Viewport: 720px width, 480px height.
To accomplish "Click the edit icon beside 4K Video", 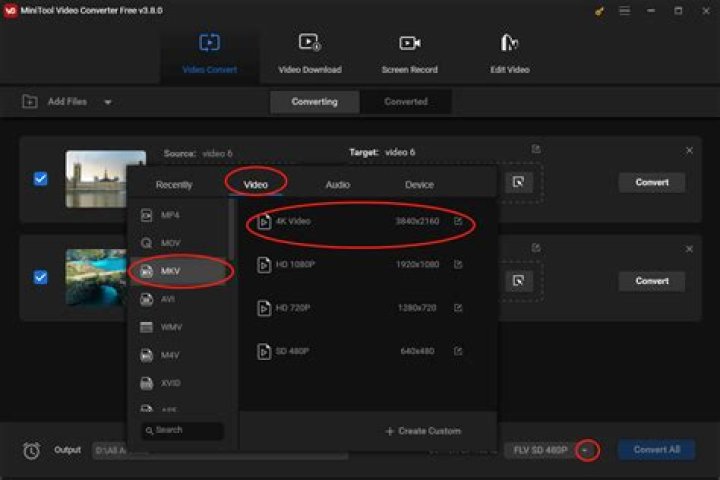I will (x=458, y=221).
